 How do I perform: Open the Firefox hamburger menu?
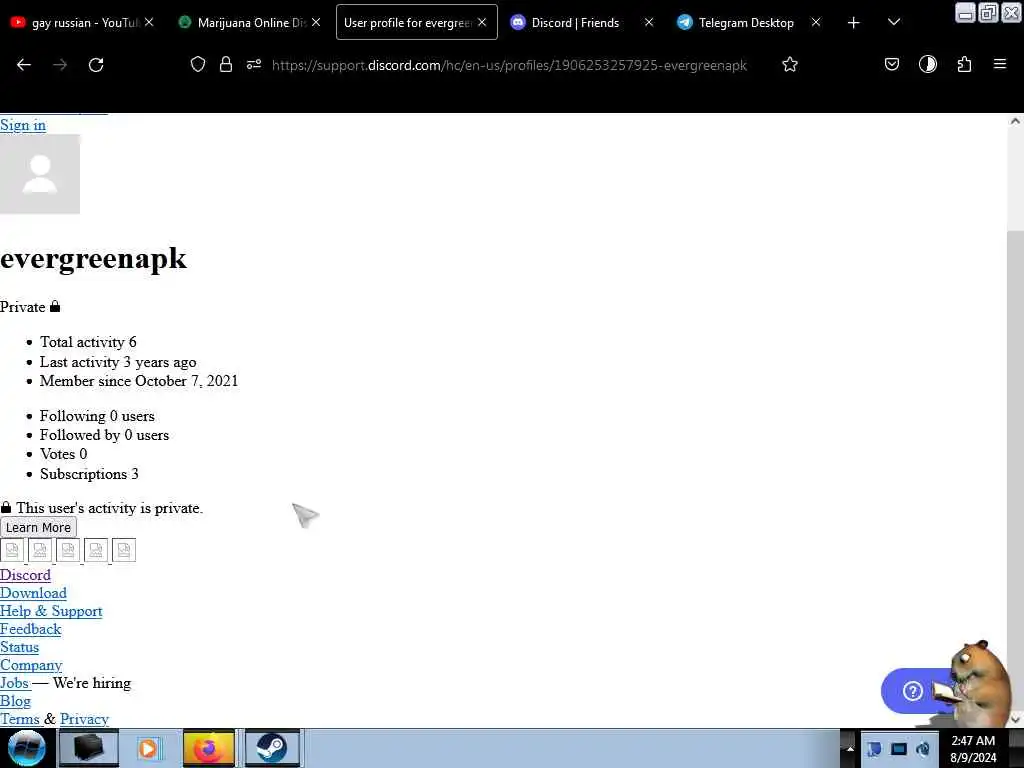tap(1000, 64)
